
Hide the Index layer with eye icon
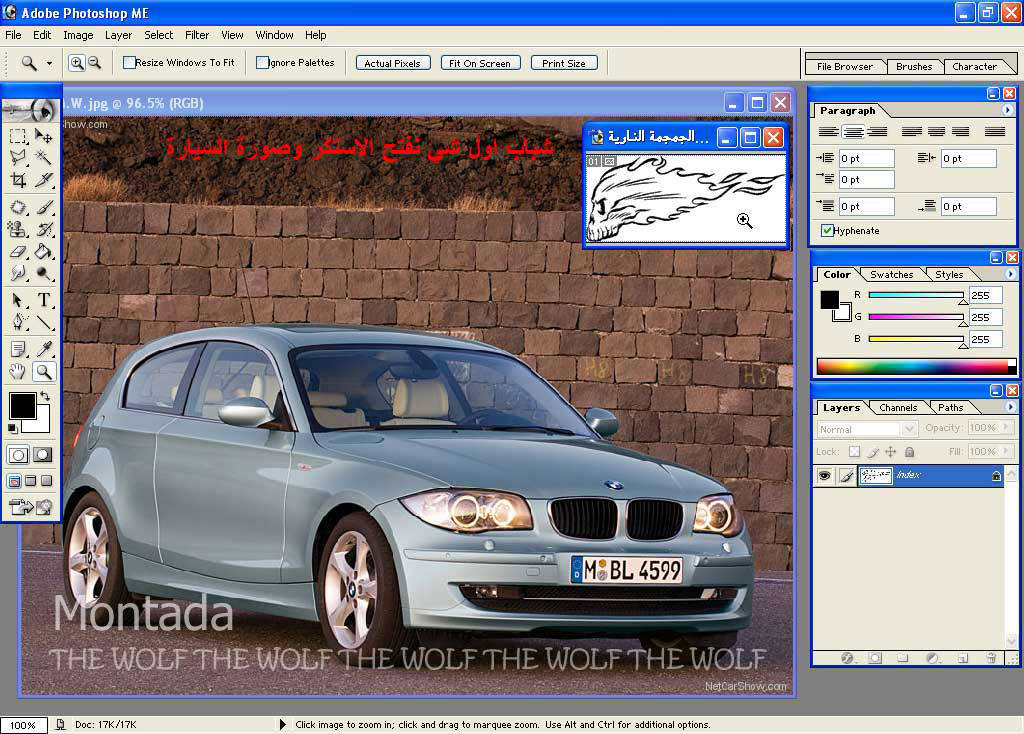(x=825, y=475)
